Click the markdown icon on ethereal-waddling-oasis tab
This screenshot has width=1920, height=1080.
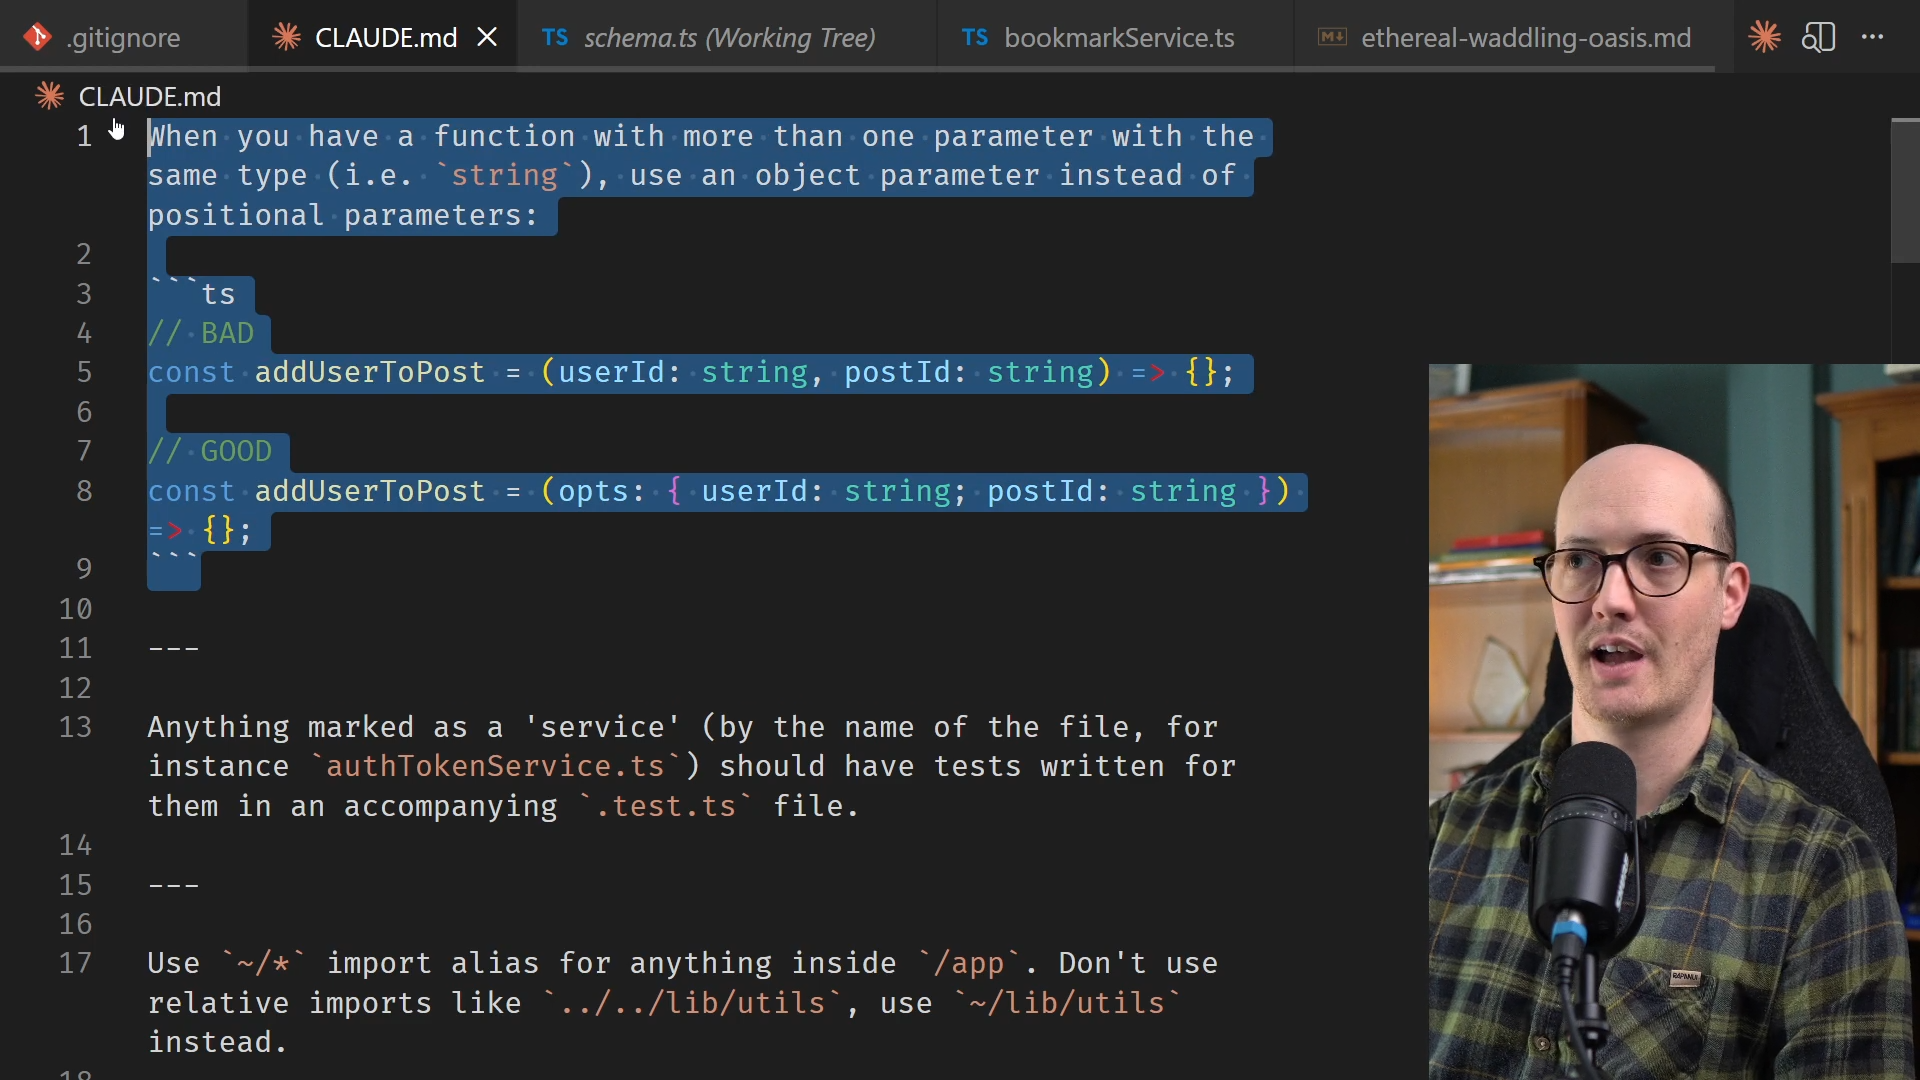[1332, 37]
